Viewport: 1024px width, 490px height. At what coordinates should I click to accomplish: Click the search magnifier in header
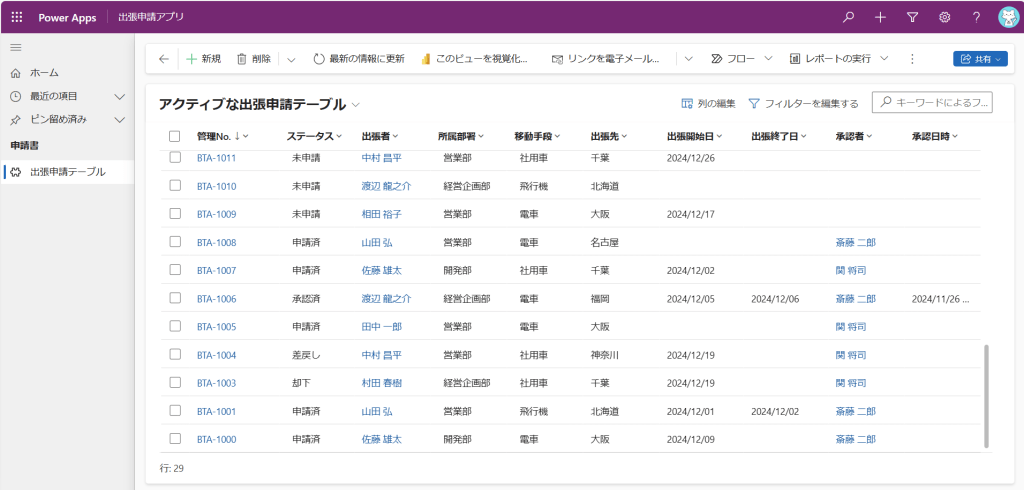coord(849,17)
